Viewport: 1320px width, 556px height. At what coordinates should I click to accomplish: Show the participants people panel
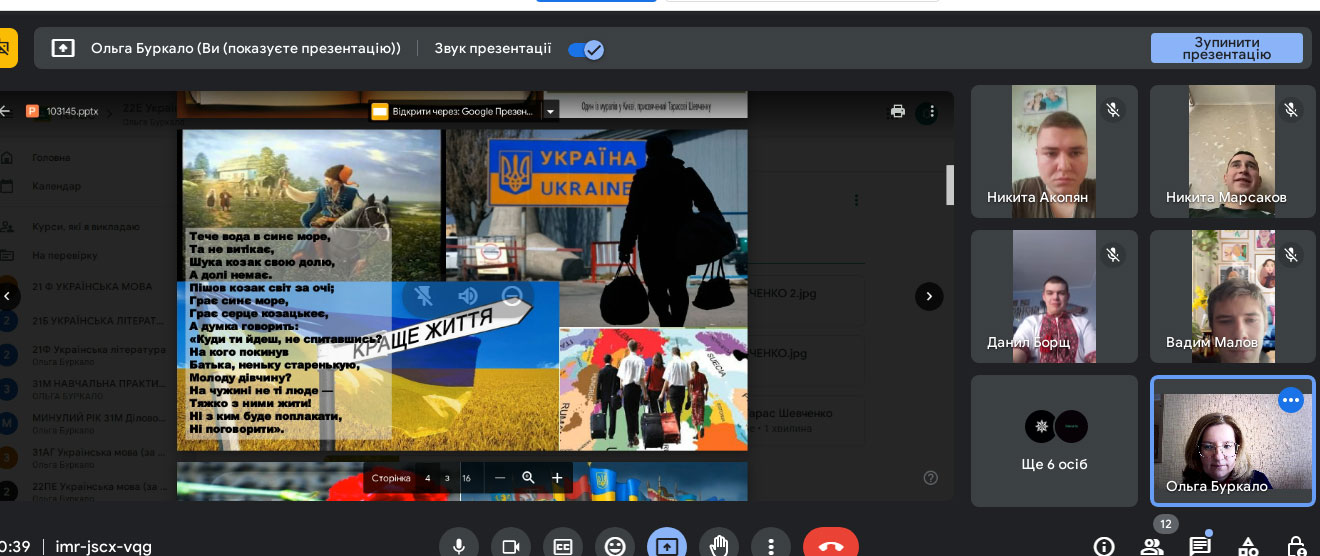tap(1152, 546)
